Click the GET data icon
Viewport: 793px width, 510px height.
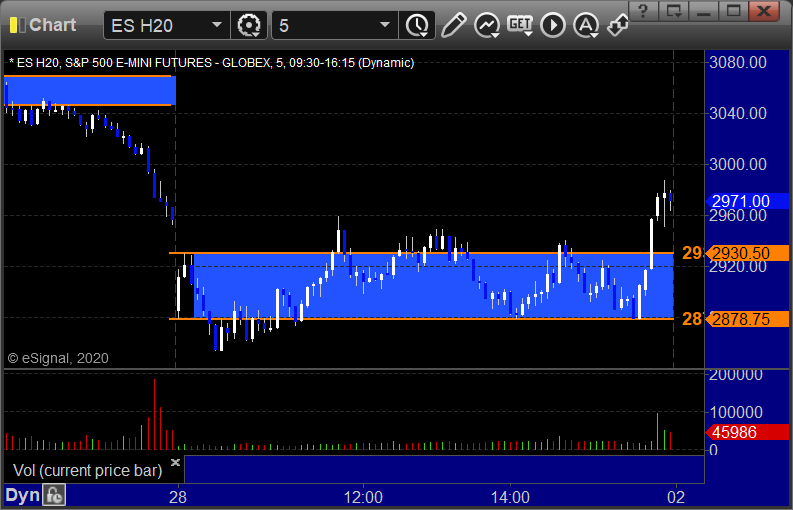click(520, 25)
